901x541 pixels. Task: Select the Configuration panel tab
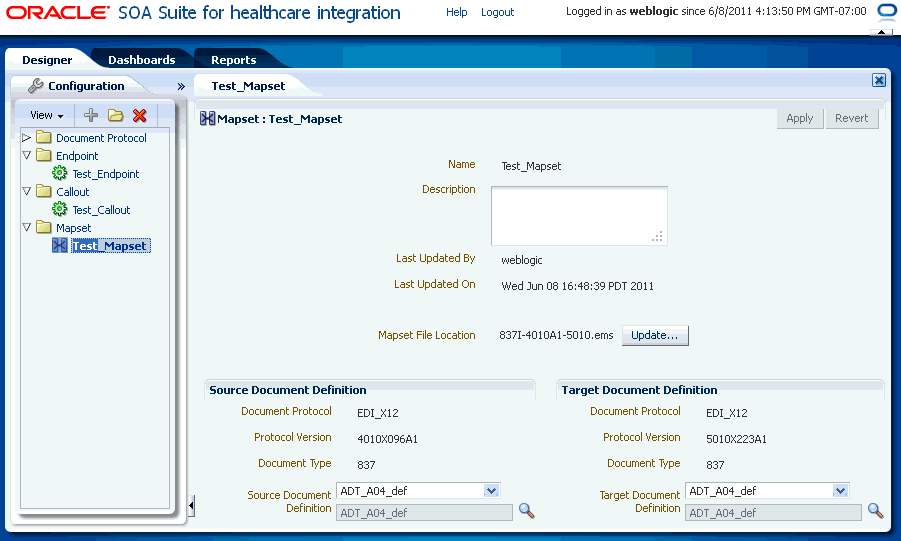click(86, 86)
